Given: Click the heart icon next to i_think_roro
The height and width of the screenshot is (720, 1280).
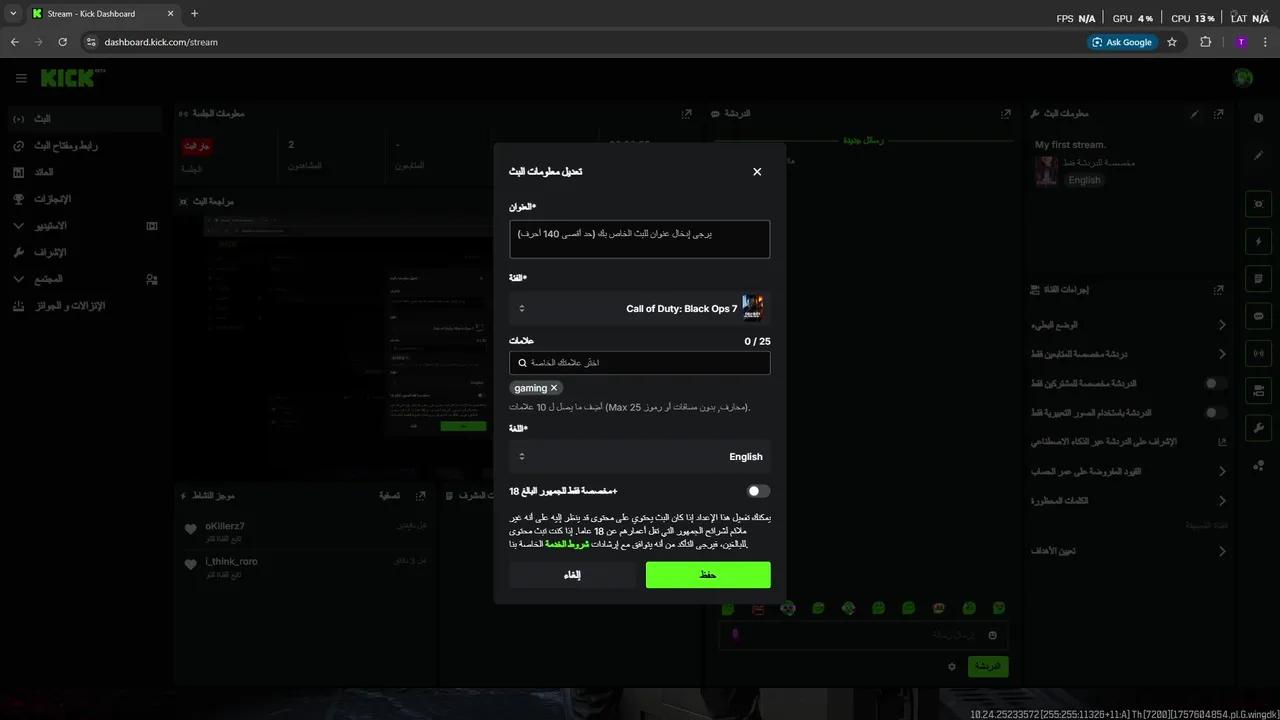Looking at the screenshot, I should (191, 565).
